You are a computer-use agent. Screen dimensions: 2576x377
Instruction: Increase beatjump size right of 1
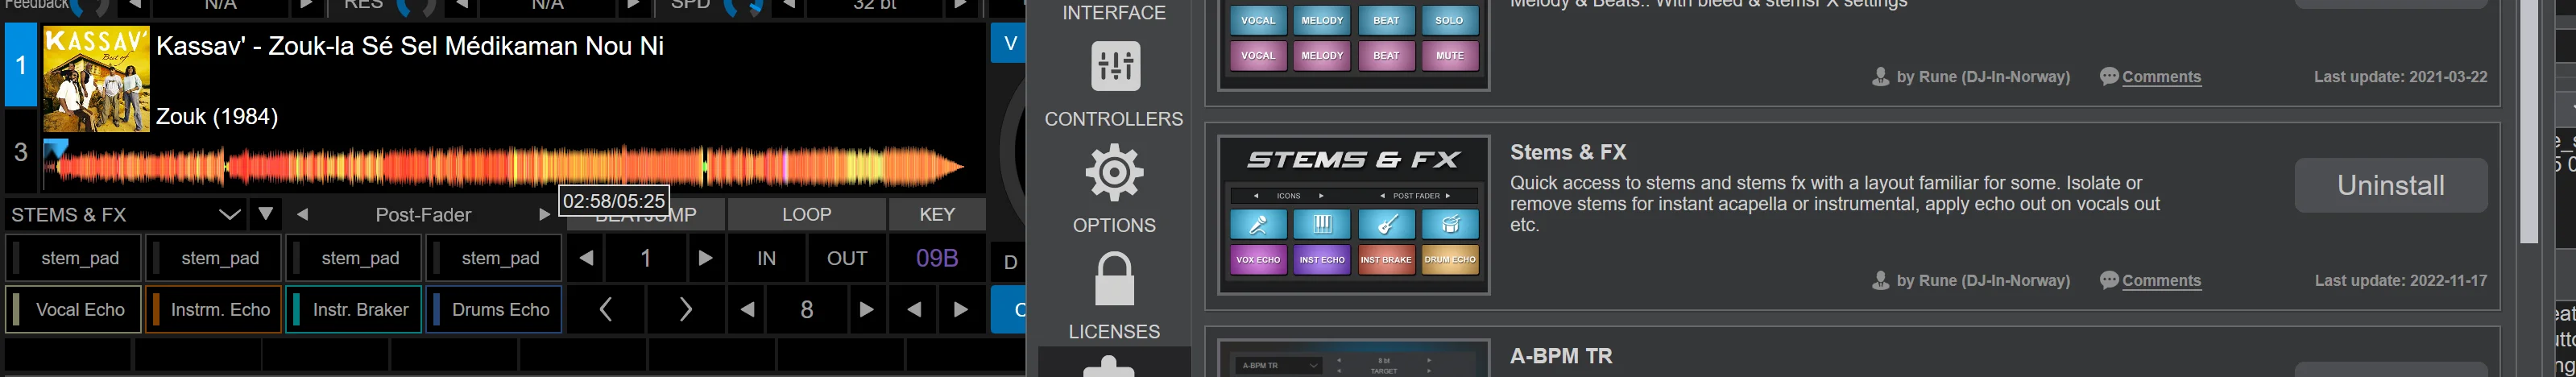pyautogui.click(x=705, y=258)
